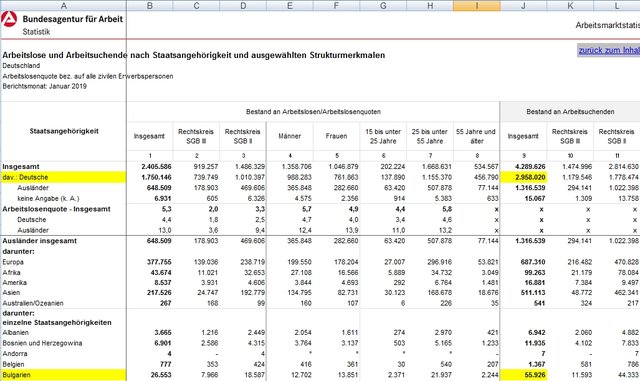
Task: Click the 'dav.: Deutsche' highlighted row label
Action: click(x=63, y=177)
